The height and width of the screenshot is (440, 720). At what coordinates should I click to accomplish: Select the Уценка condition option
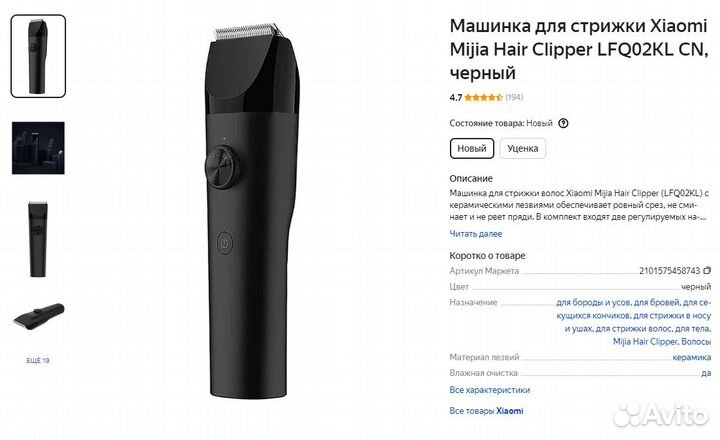[x=523, y=148]
